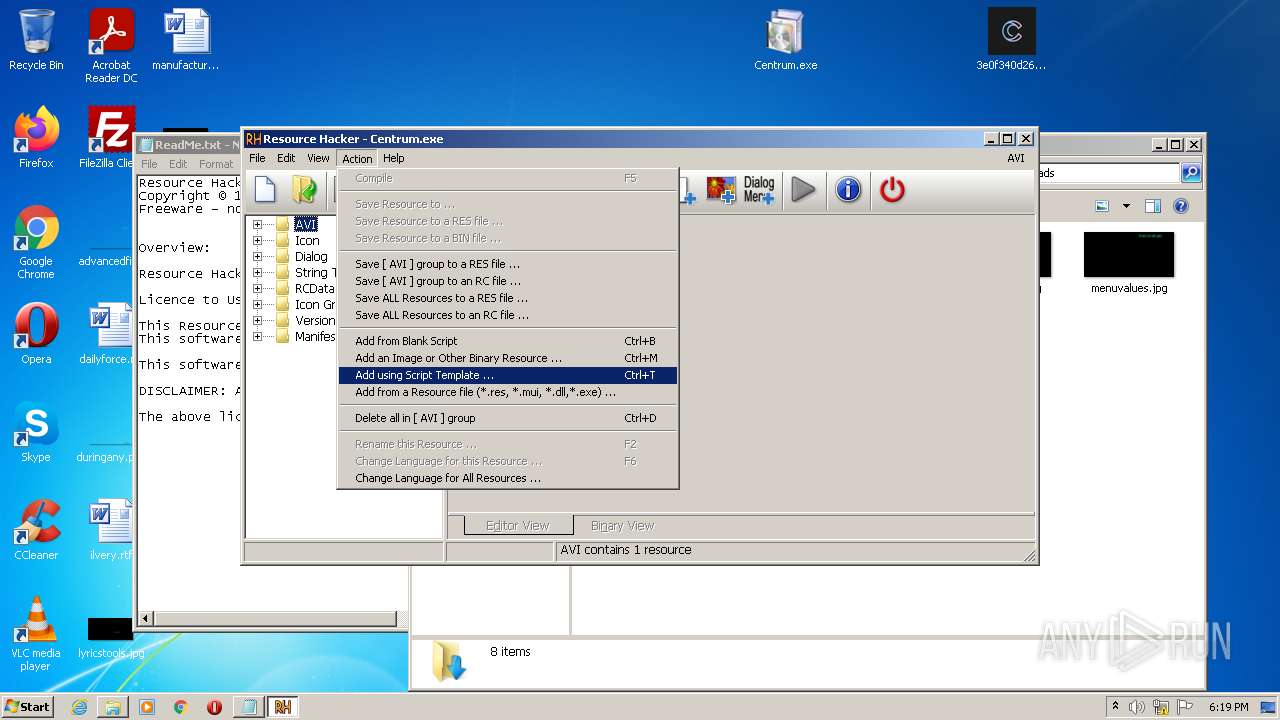Choose Add from a Resource file
Viewport: 1280px width, 720px height.
pos(508,392)
